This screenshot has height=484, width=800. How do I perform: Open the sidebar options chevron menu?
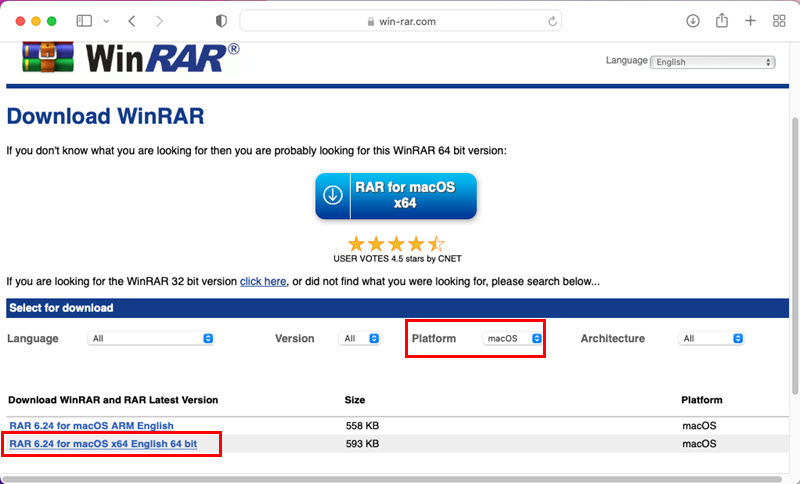tap(106, 21)
